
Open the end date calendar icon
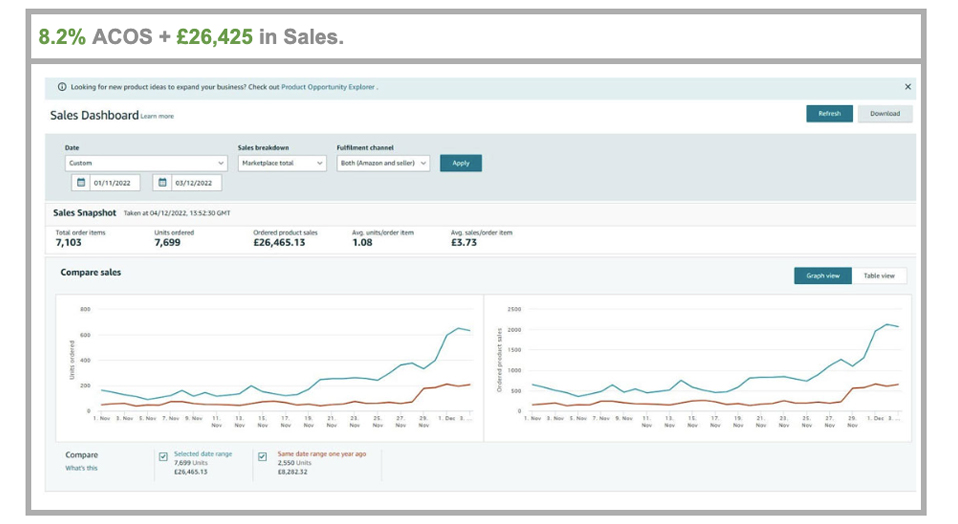tap(163, 183)
